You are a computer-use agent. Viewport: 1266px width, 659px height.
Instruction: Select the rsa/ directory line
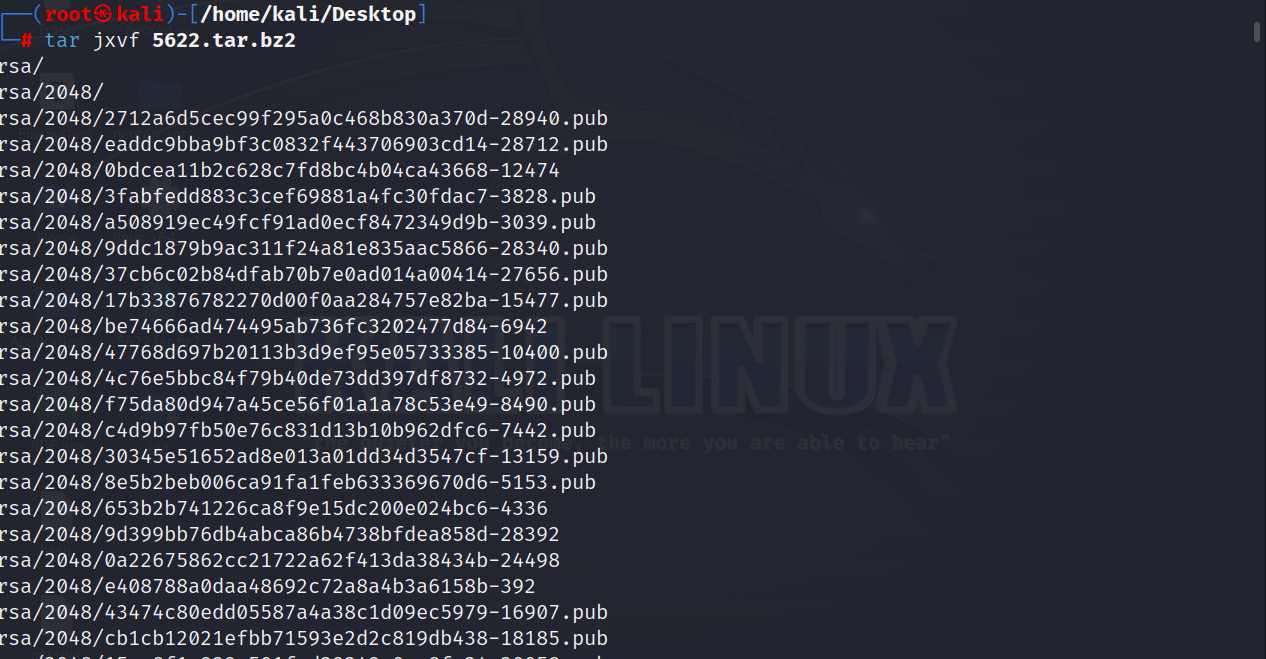20,66
